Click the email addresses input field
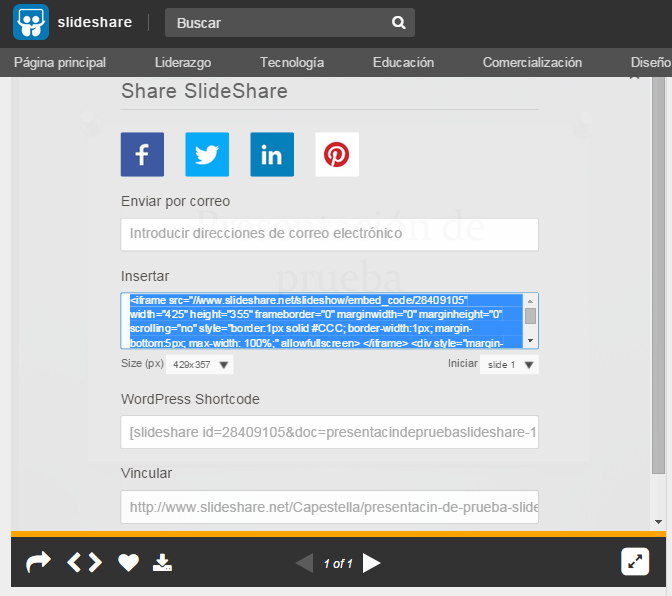This screenshot has width=672, height=596. (330, 234)
